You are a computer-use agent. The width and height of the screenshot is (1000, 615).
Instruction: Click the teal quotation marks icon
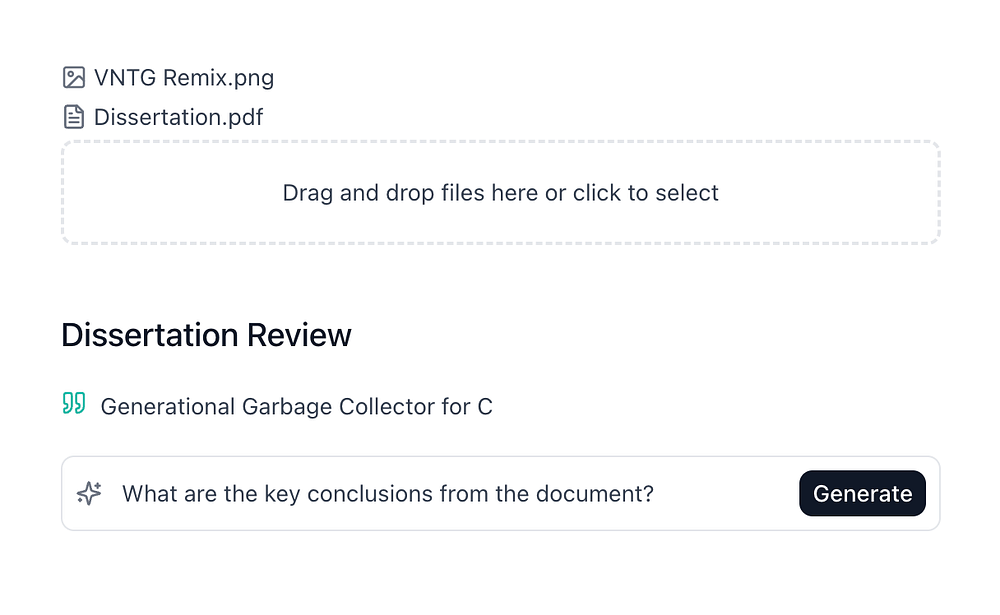tap(74, 404)
